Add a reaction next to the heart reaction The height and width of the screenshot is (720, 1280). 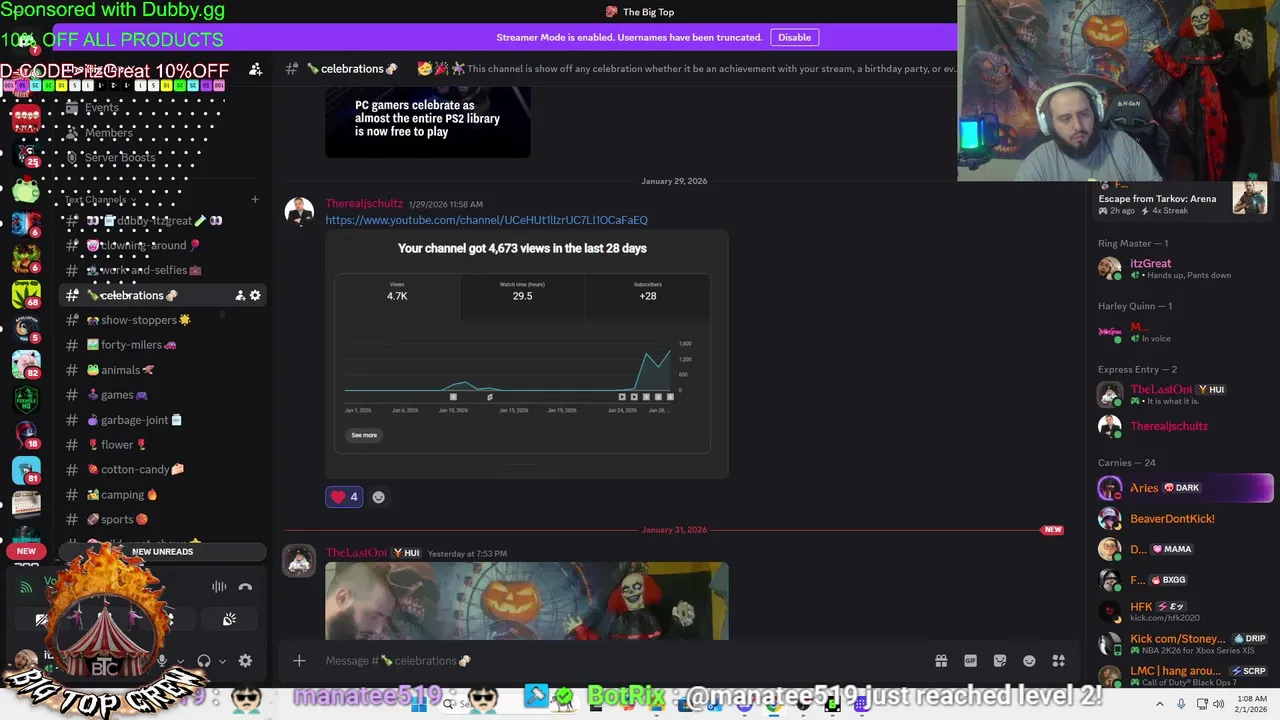pos(379,497)
